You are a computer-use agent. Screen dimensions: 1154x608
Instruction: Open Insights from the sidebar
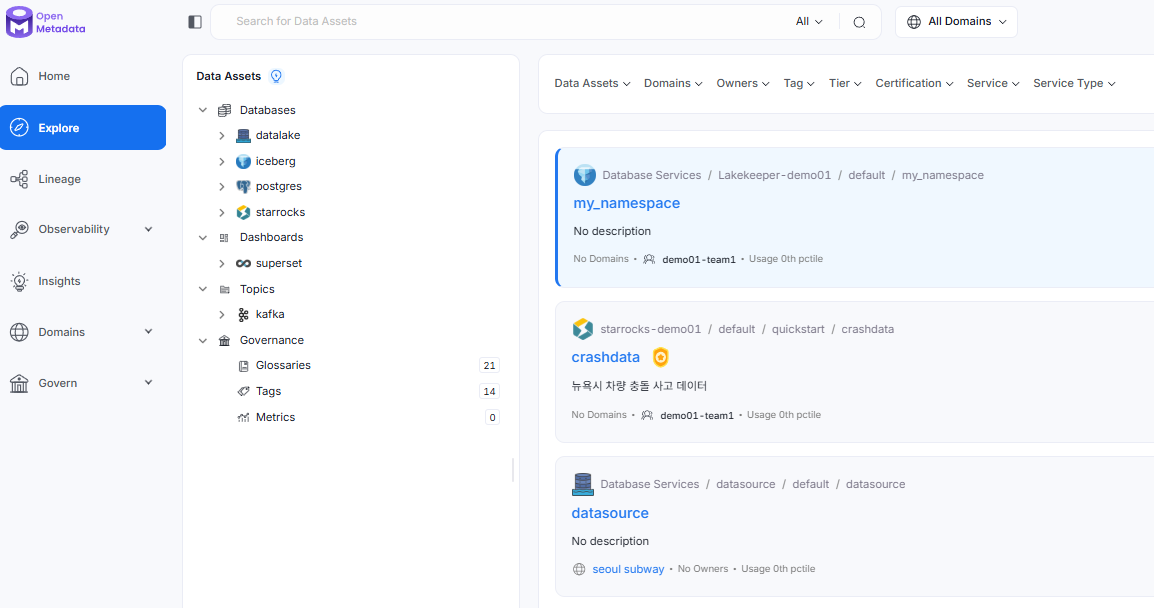click(x=59, y=281)
